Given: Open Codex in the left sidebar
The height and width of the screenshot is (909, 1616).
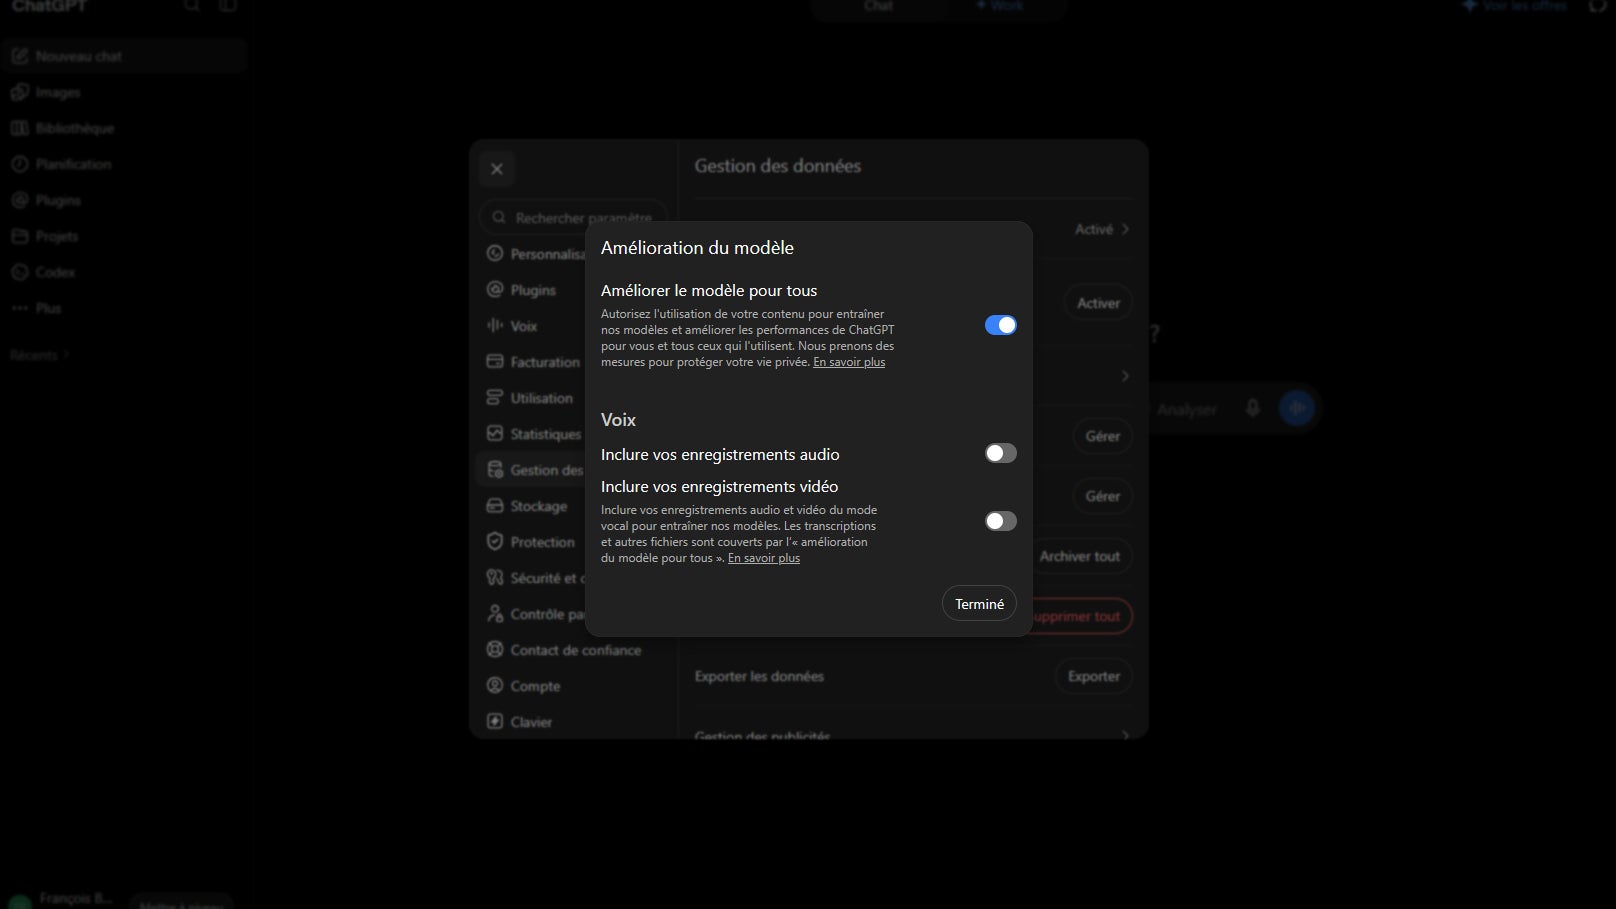Looking at the screenshot, I should [x=124, y=272].
